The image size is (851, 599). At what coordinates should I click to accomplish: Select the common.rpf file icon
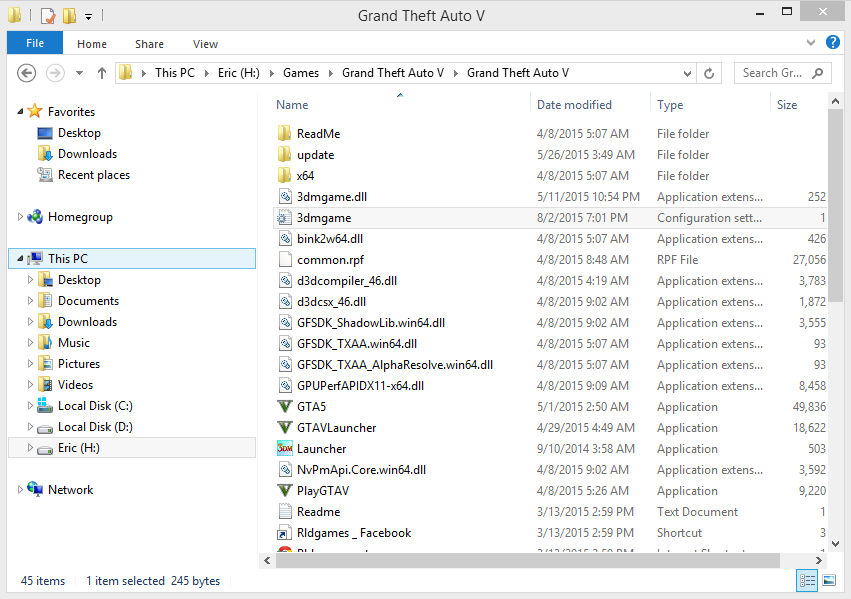[x=285, y=259]
